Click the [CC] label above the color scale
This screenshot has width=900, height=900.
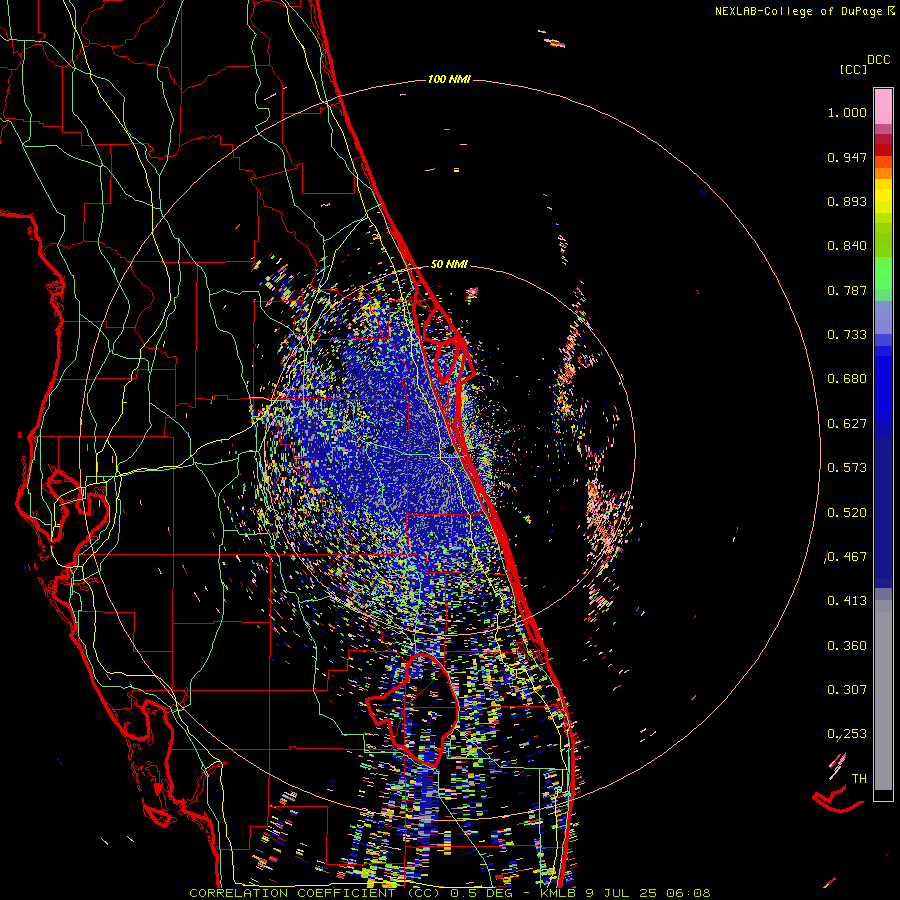[x=853, y=69]
